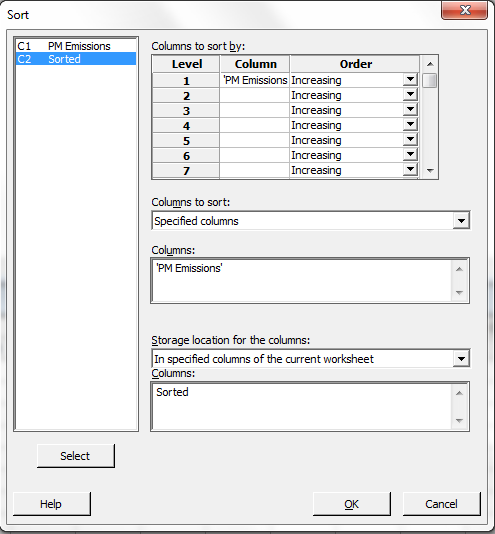Click the level 1 Column cell
Screen dimensions: 495x534
tap(255, 80)
